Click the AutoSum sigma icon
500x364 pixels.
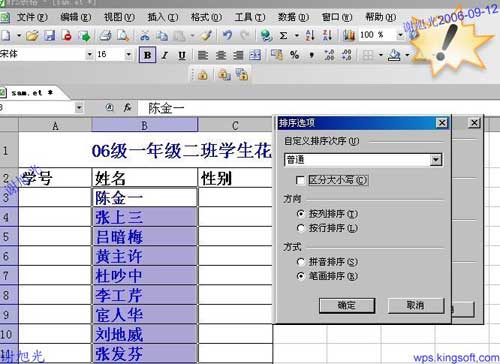(283, 35)
